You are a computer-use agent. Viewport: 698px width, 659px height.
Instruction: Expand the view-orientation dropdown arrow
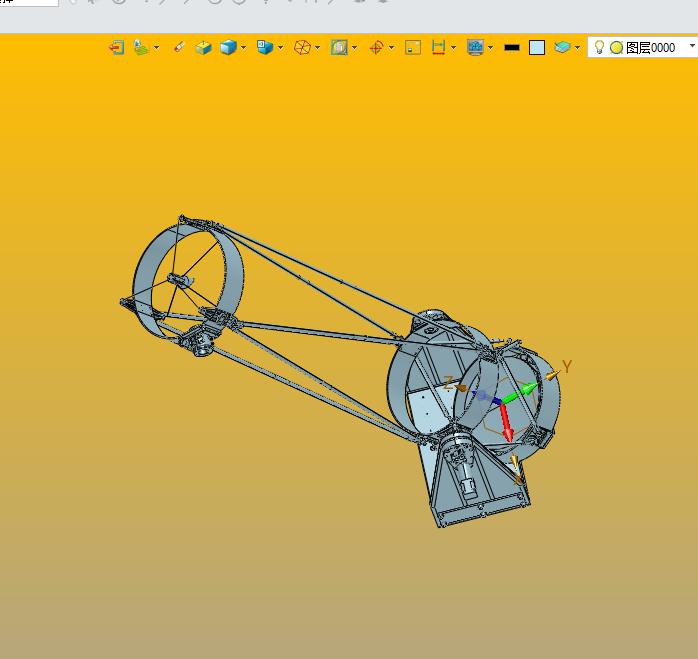point(280,47)
